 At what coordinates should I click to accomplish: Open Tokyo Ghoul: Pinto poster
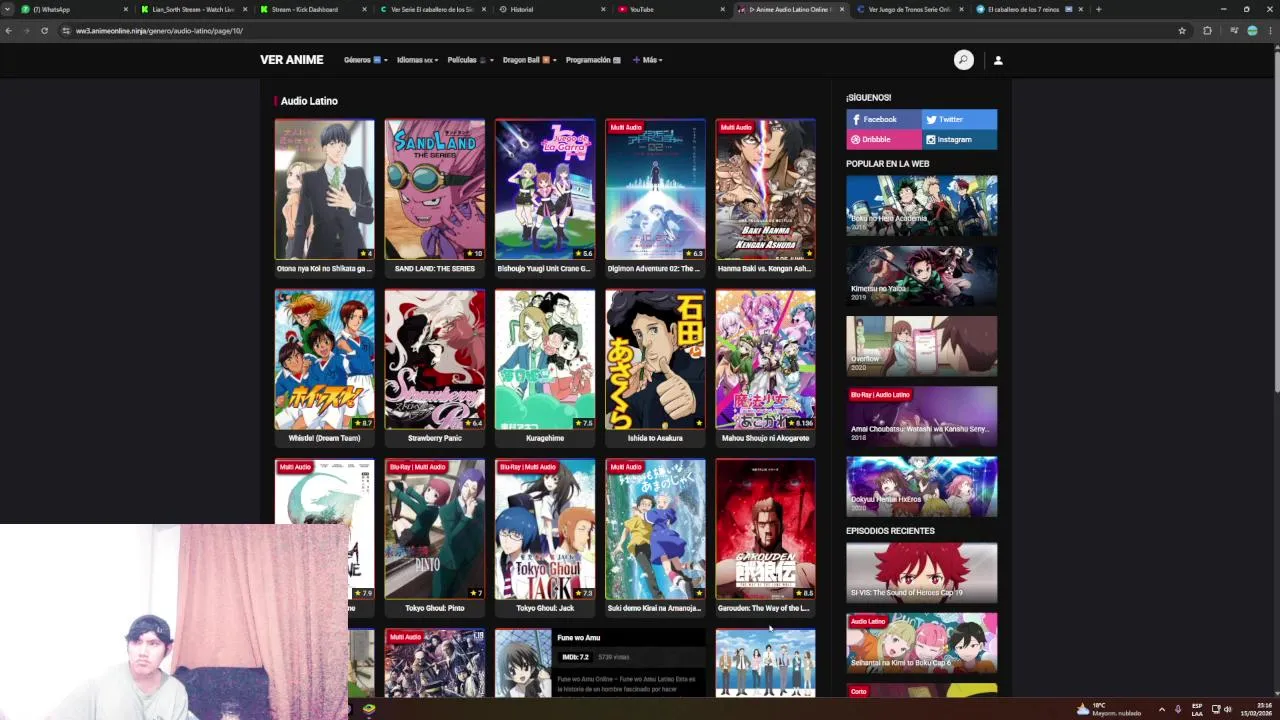pyautogui.click(x=434, y=529)
